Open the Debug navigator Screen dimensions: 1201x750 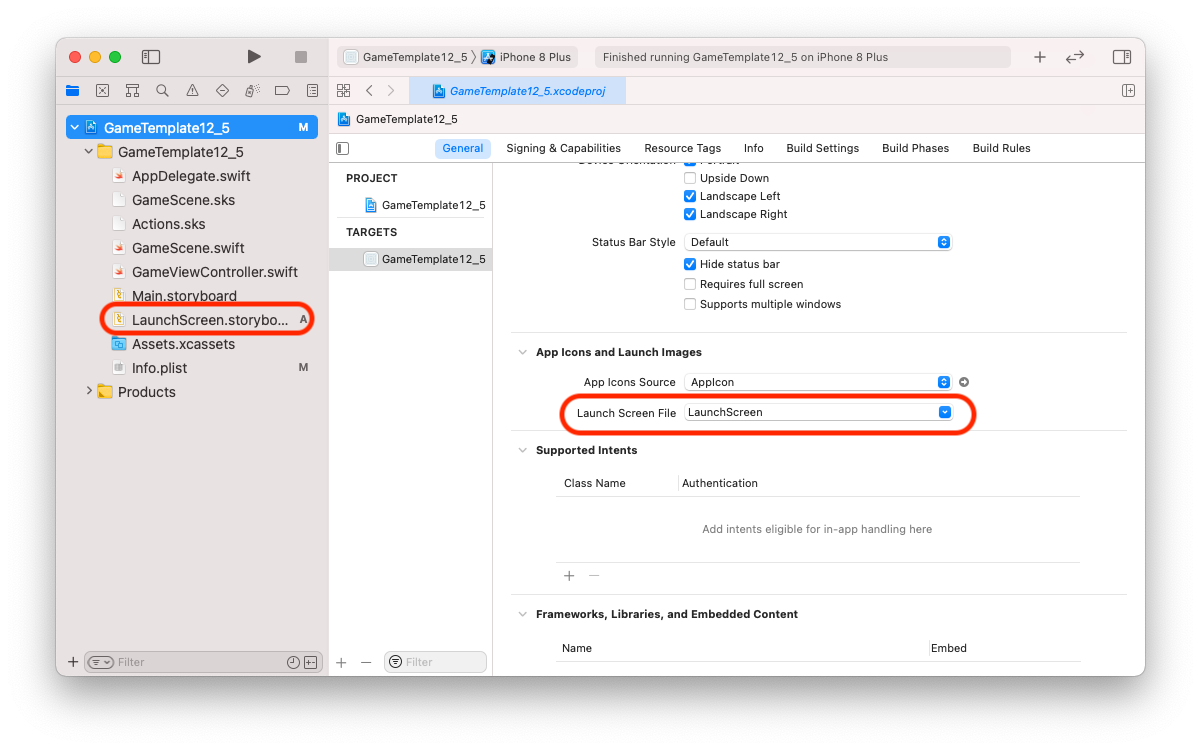pyautogui.click(x=252, y=90)
